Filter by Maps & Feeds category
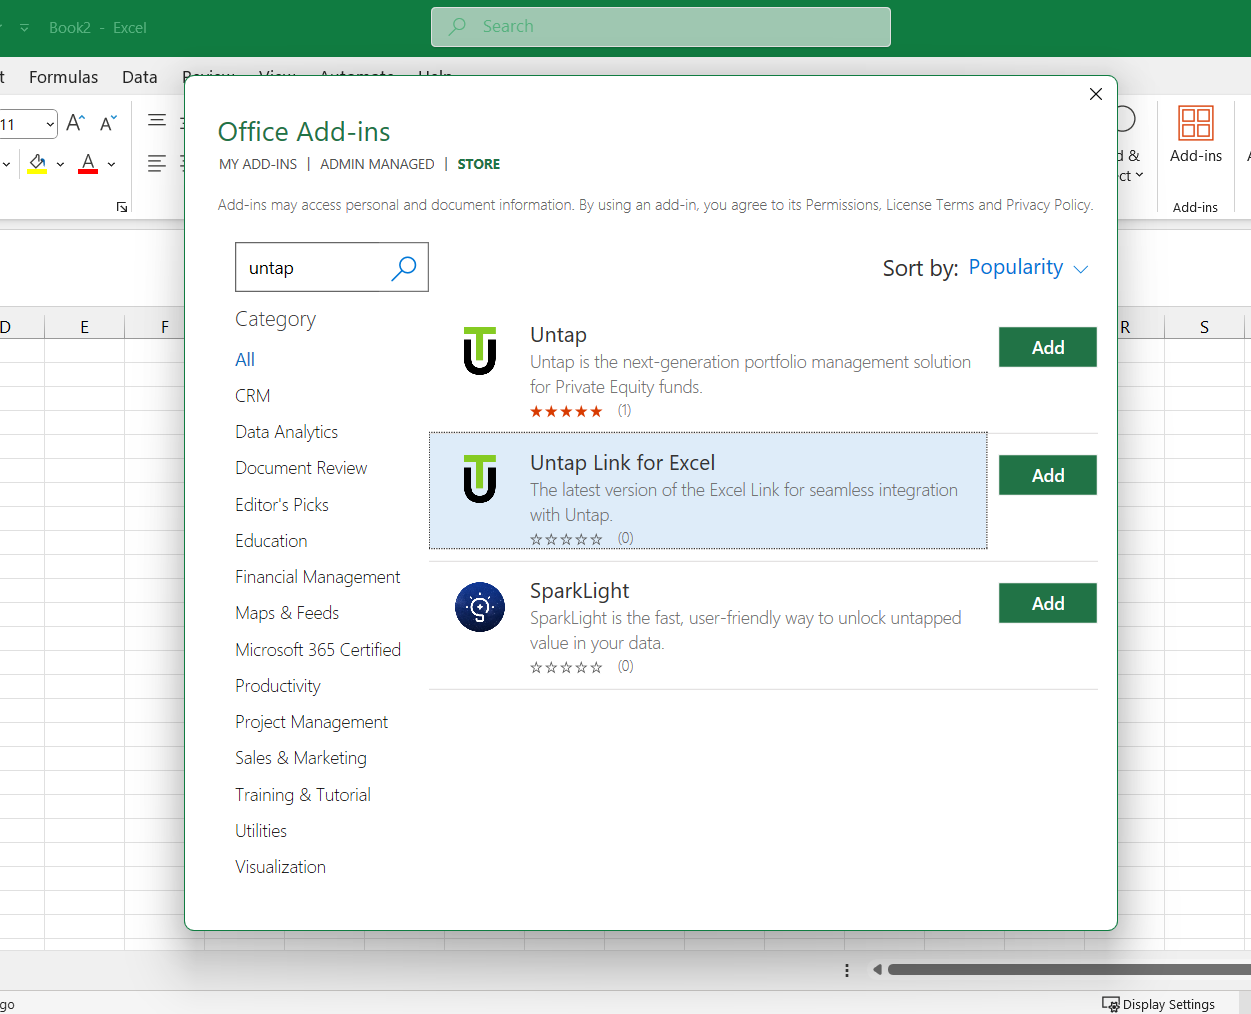 [287, 613]
